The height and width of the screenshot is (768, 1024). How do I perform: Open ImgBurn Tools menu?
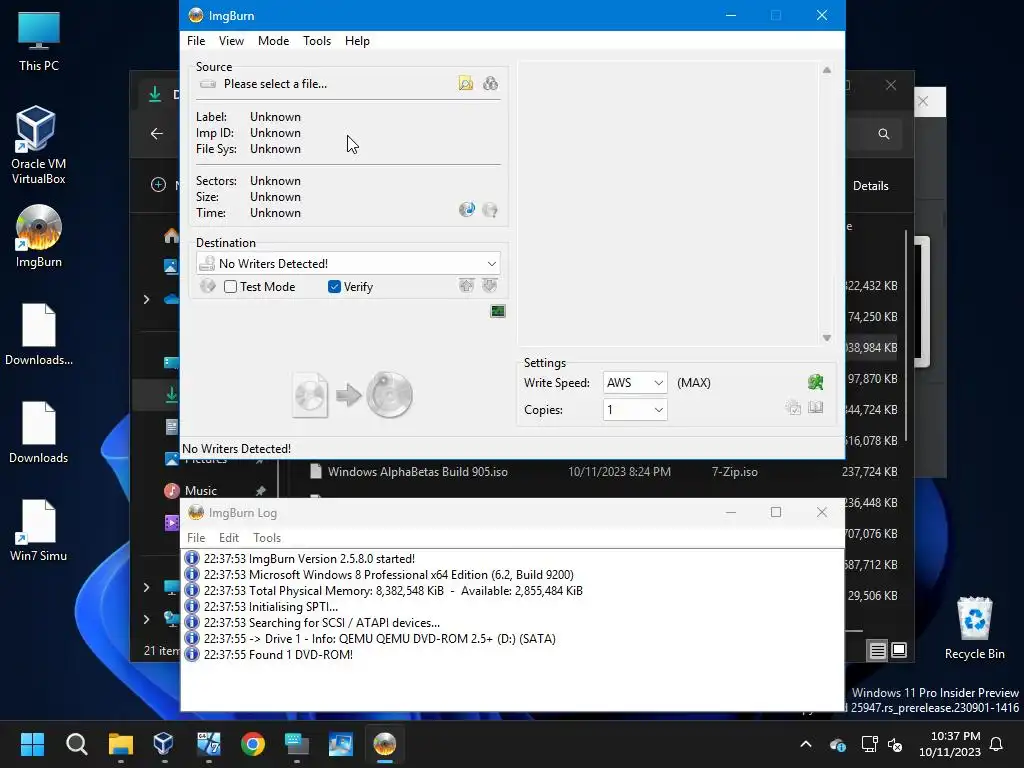click(x=317, y=40)
